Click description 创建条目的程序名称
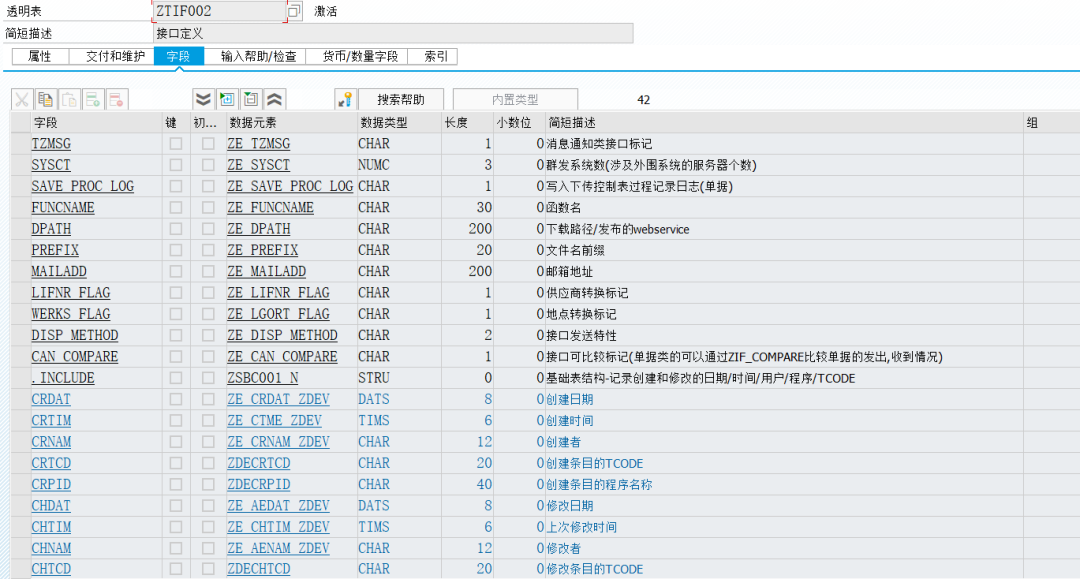The image size is (1080, 579). pos(599,485)
